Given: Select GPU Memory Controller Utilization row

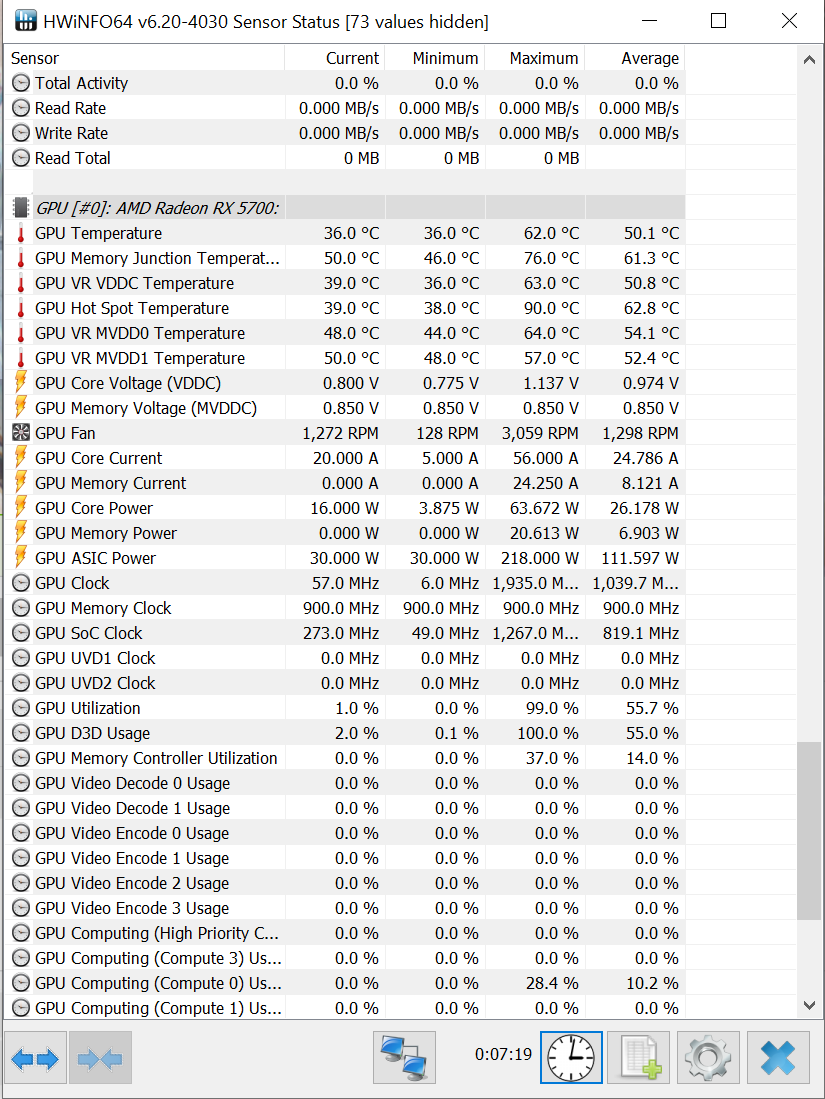Looking at the screenshot, I should (x=345, y=758).
